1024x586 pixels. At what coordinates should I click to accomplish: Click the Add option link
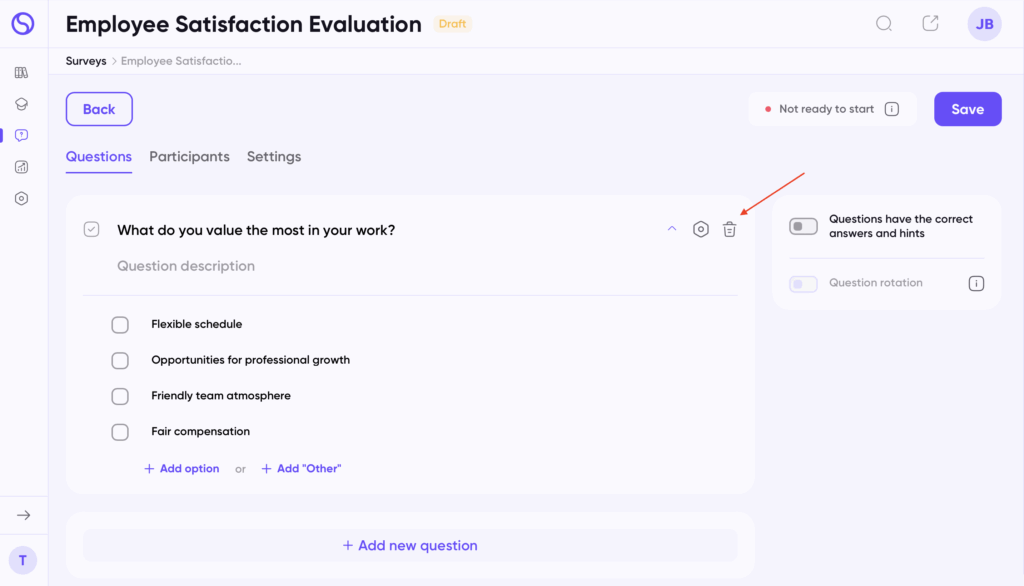click(x=182, y=469)
